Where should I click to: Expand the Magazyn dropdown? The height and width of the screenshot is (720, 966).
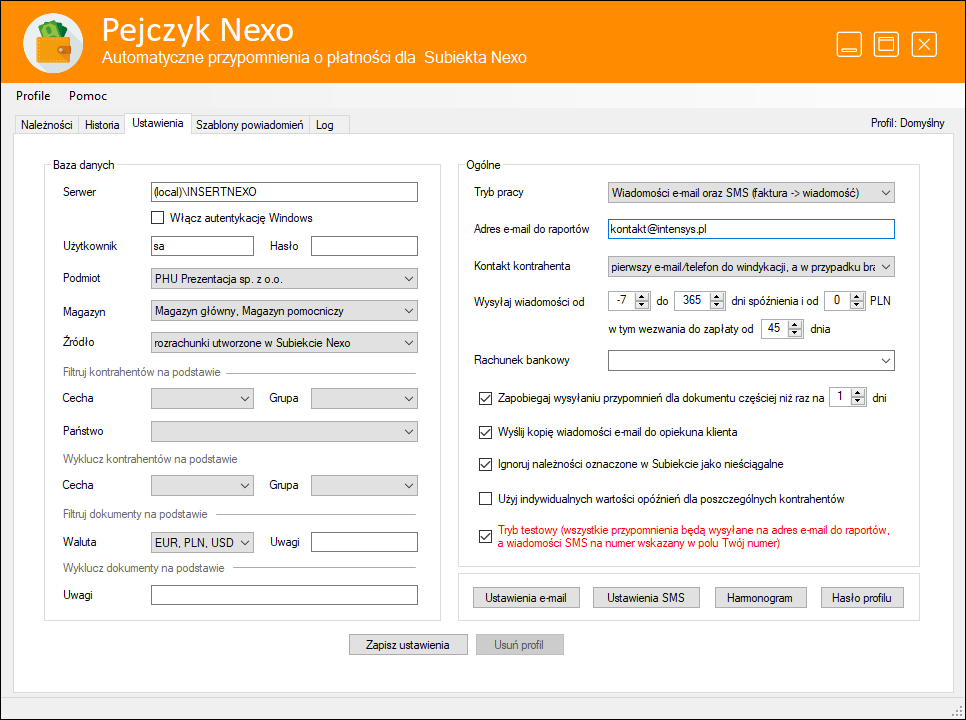tap(284, 310)
